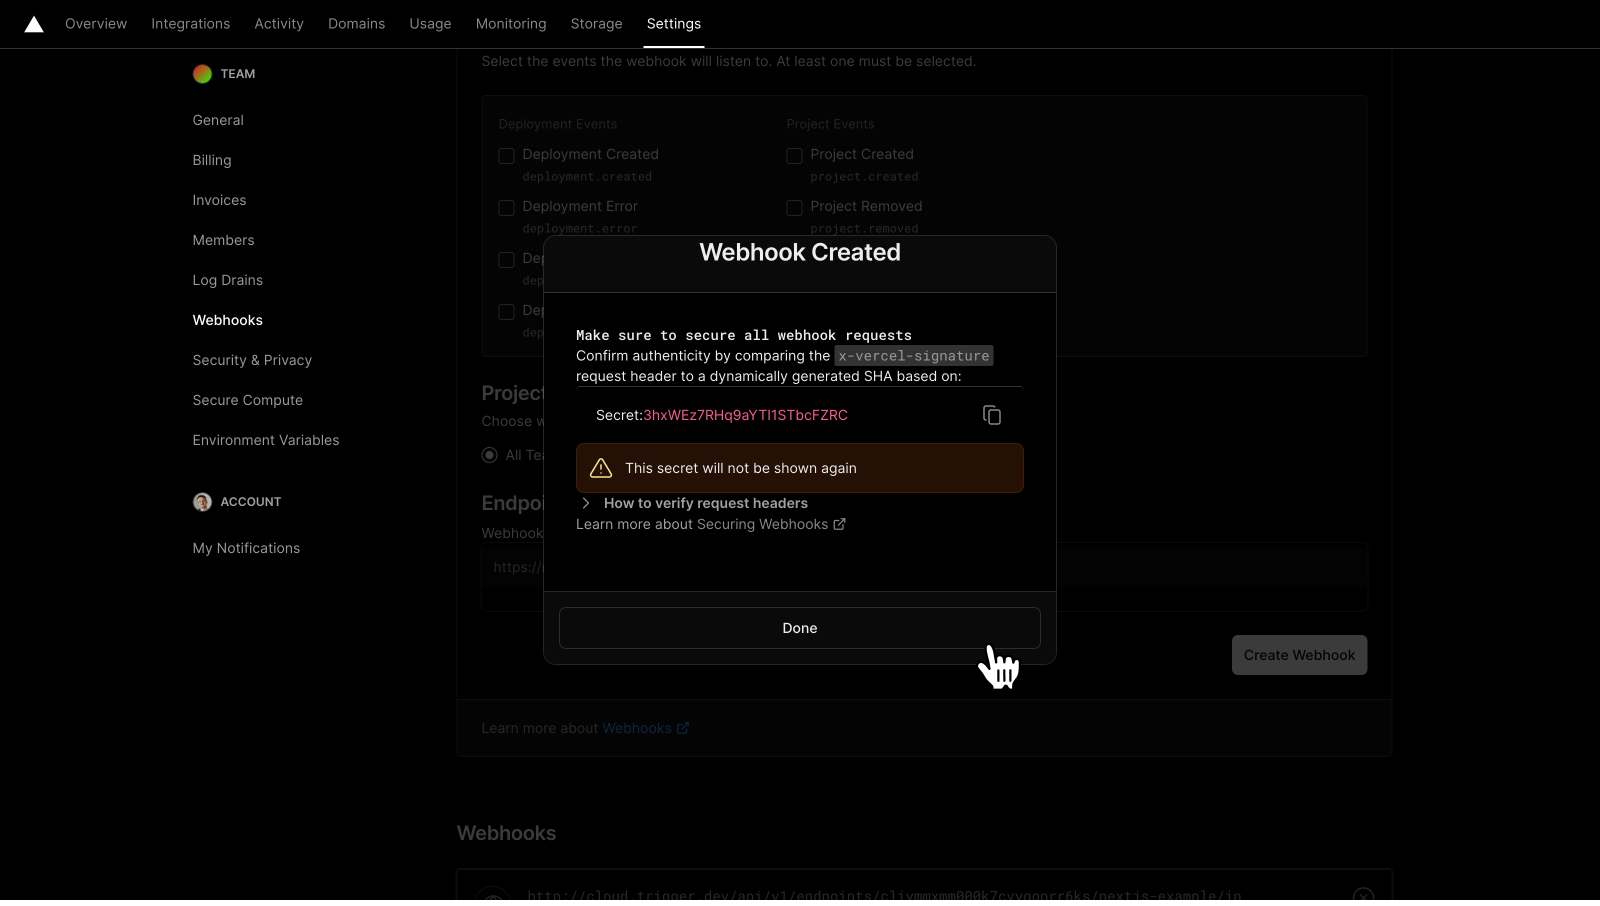Open the Overview tab
Image resolution: width=1600 pixels, height=906 pixels.
click(x=96, y=24)
